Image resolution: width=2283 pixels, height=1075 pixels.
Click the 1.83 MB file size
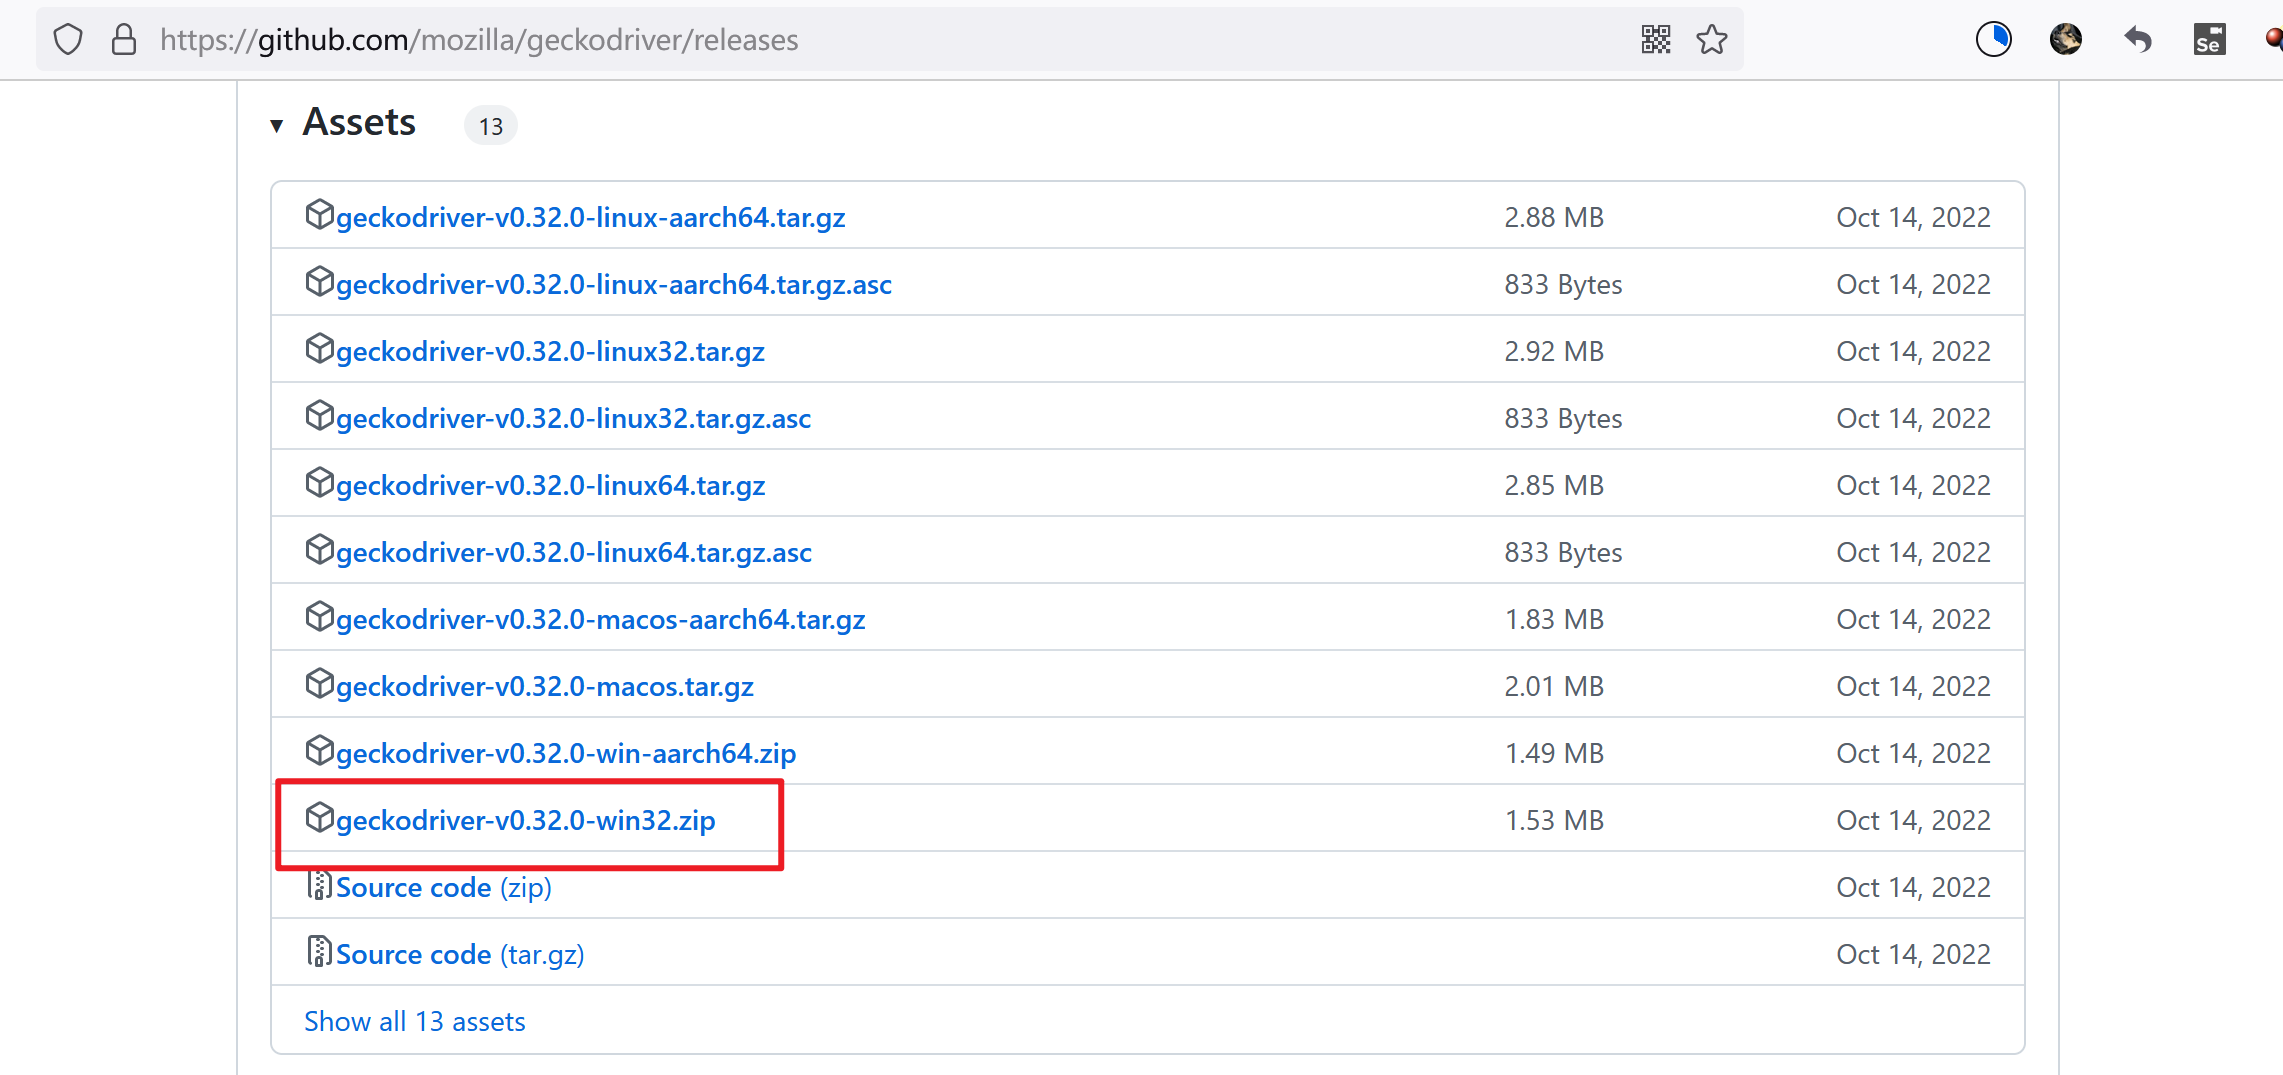pos(1554,619)
